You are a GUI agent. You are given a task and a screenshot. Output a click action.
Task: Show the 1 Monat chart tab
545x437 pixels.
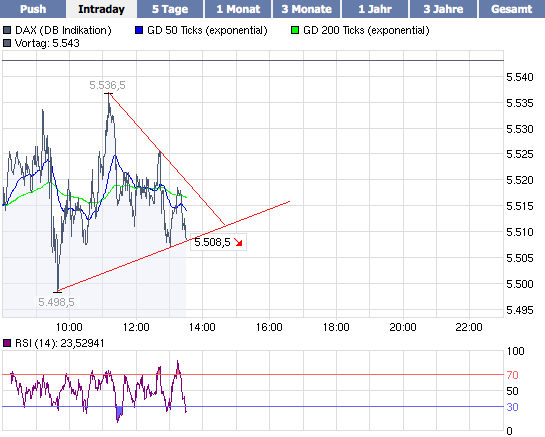[x=238, y=9]
